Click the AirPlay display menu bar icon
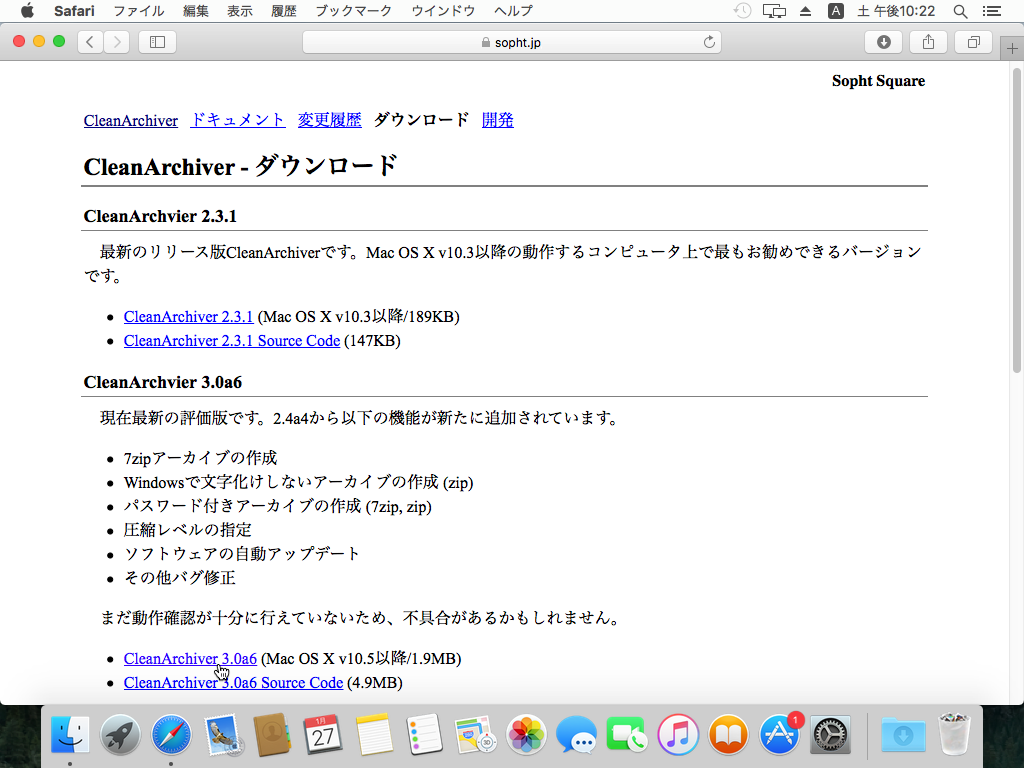 click(x=775, y=11)
